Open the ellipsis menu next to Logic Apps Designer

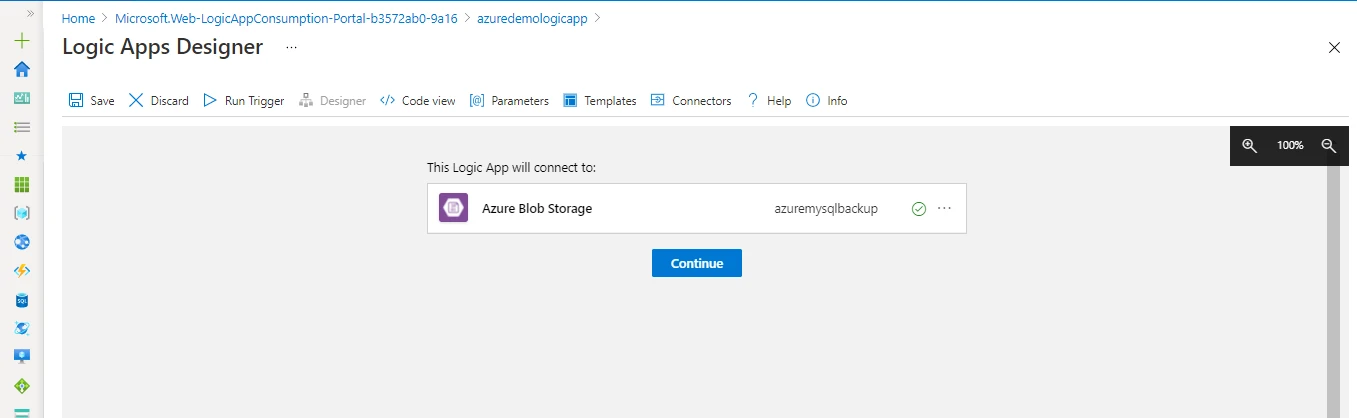click(x=291, y=47)
